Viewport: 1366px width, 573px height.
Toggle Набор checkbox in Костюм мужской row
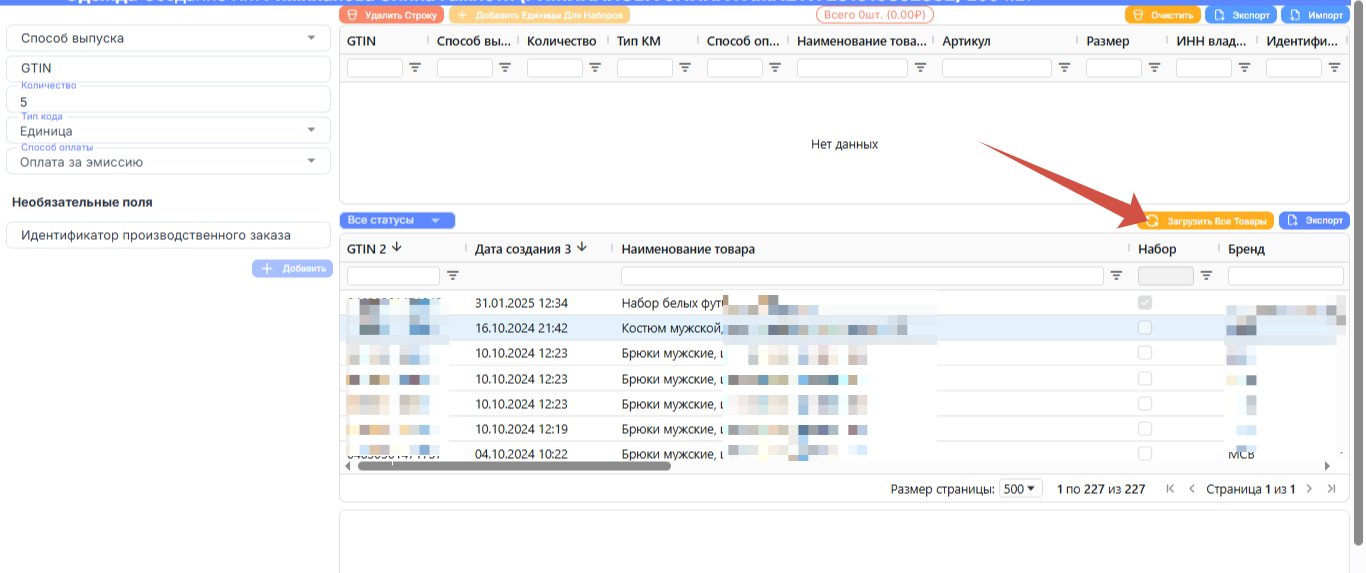(1145, 328)
